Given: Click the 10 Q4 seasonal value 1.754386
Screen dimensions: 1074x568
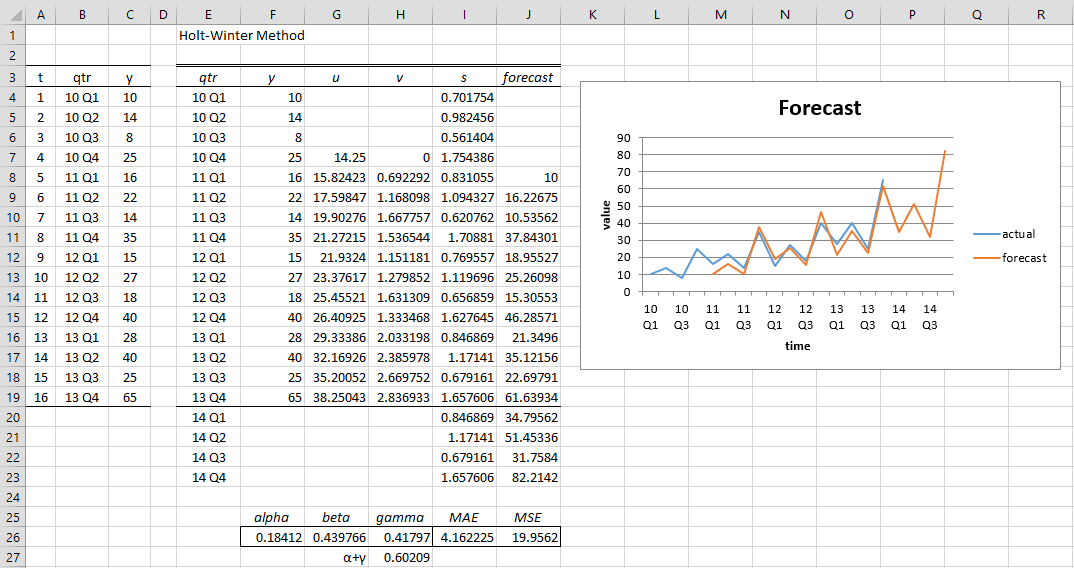Looking at the screenshot, I should [464, 157].
